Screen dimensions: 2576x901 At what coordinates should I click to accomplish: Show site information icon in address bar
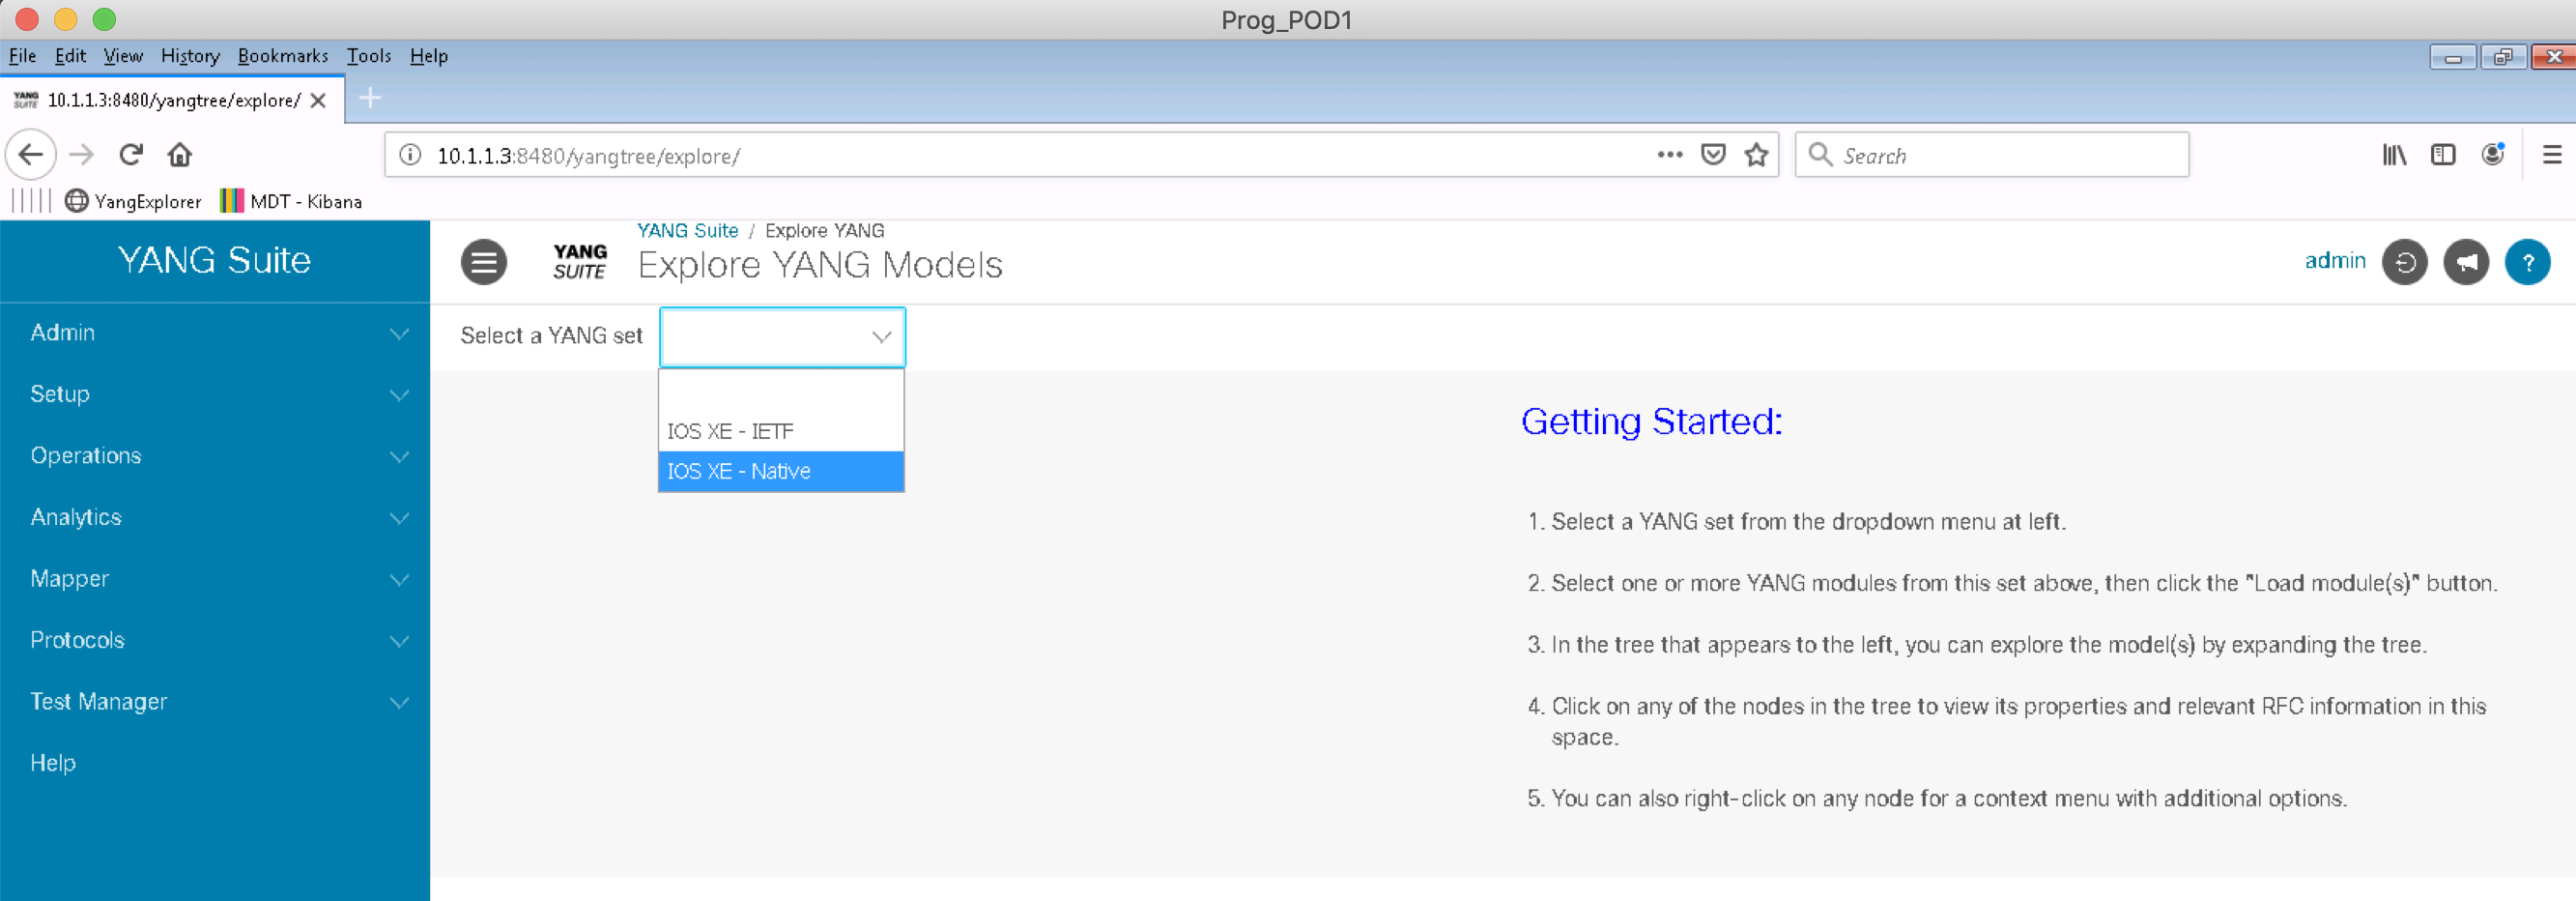tap(410, 155)
